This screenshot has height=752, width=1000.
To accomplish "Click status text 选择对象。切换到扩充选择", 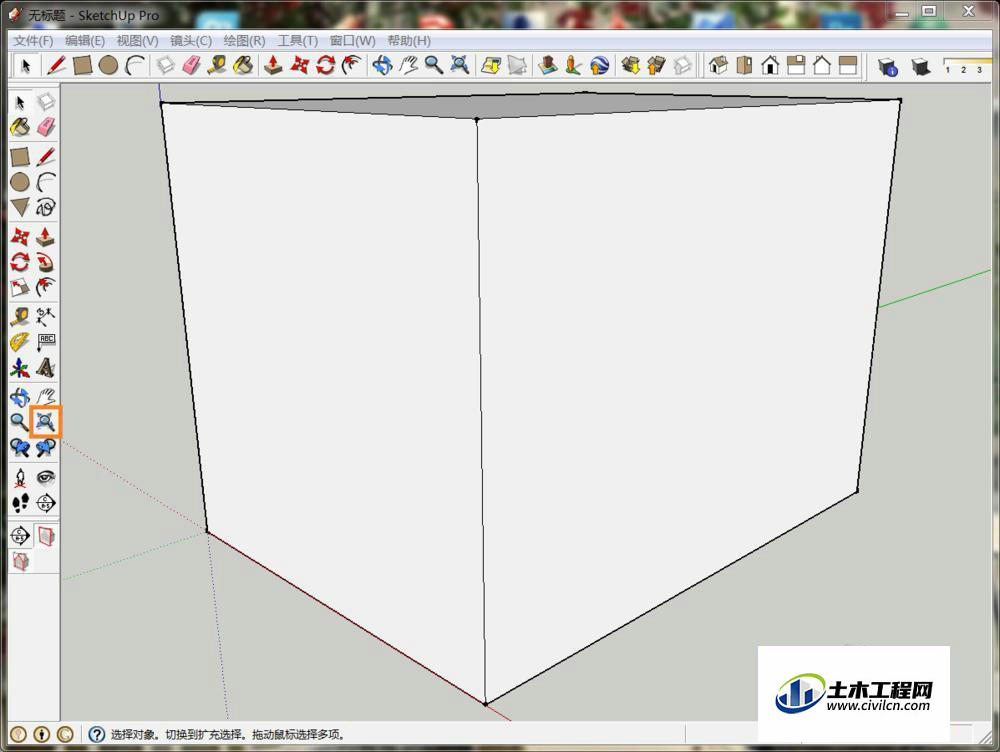I will [x=178, y=735].
